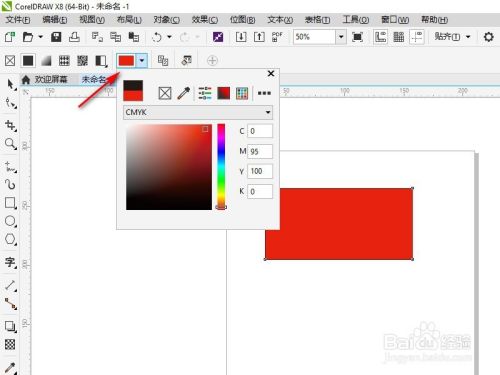500x375 pixels.
Task: Open the CMYK color model dropdown
Action: click(x=198, y=112)
